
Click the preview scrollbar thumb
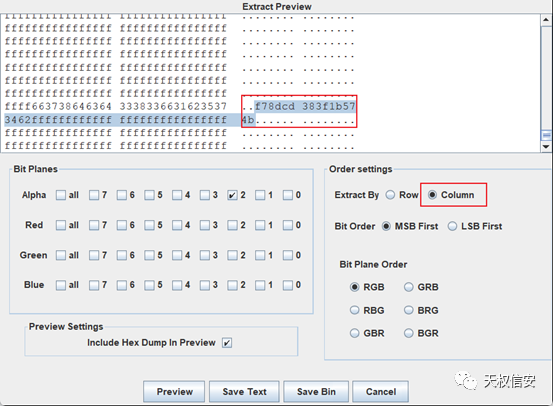(546, 135)
